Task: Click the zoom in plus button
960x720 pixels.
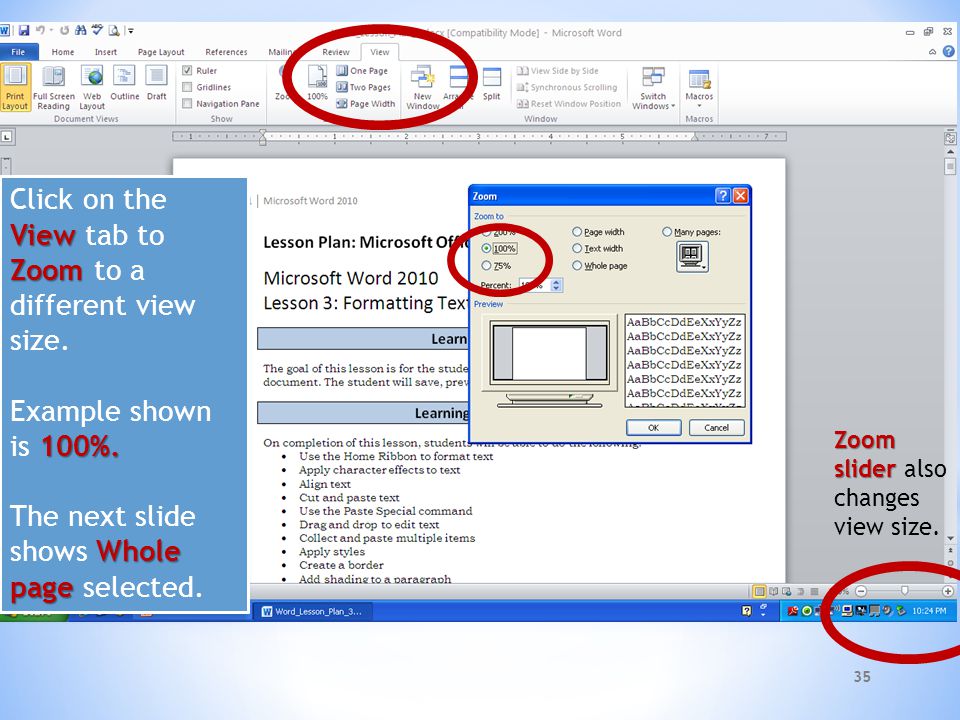Action: coord(947,591)
